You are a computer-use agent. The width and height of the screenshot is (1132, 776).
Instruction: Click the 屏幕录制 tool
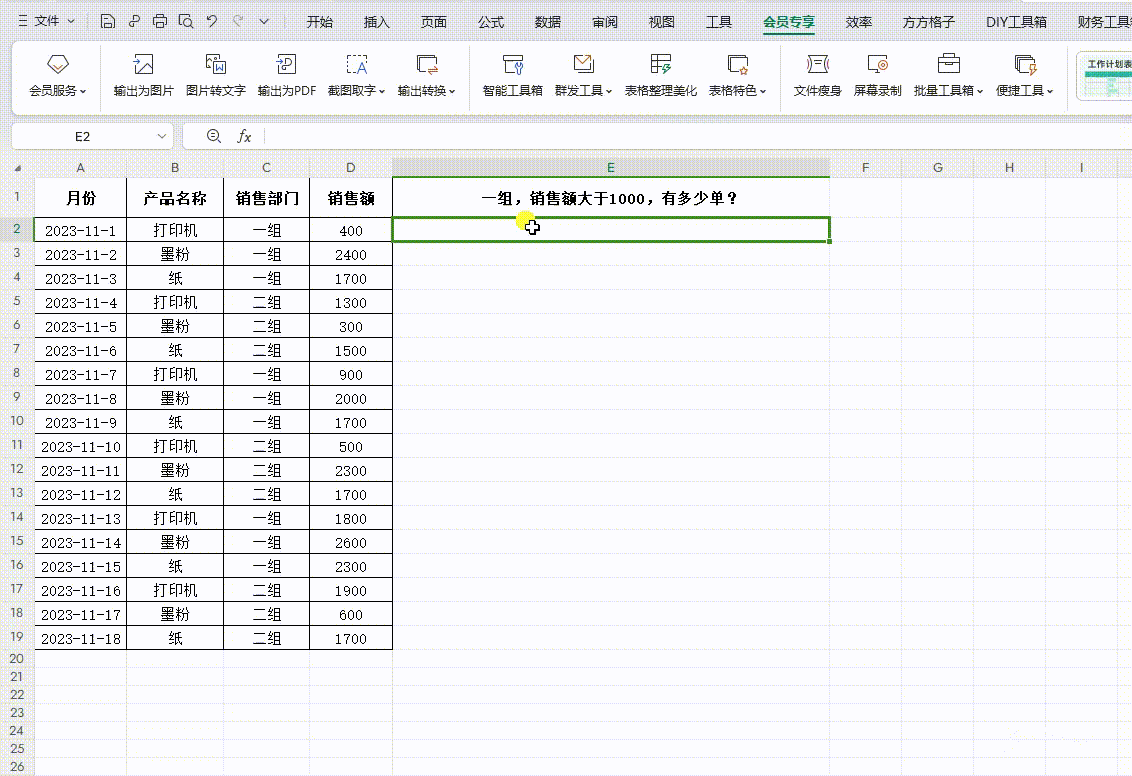point(877,75)
